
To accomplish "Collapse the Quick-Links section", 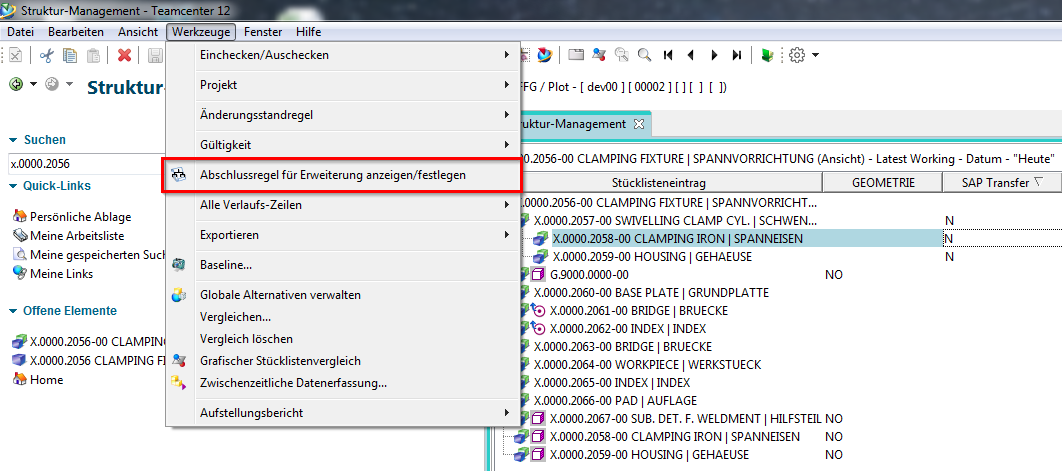I will pyautogui.click(x=13, y=186).
